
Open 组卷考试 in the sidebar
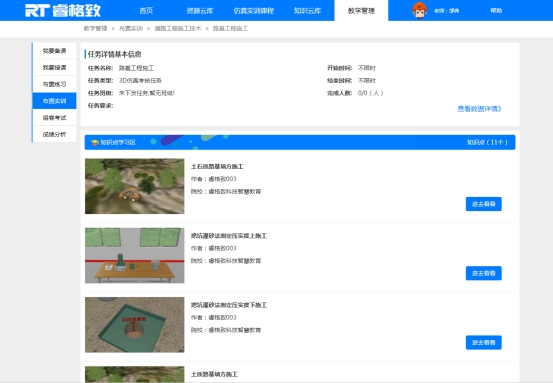coord(54,118)
